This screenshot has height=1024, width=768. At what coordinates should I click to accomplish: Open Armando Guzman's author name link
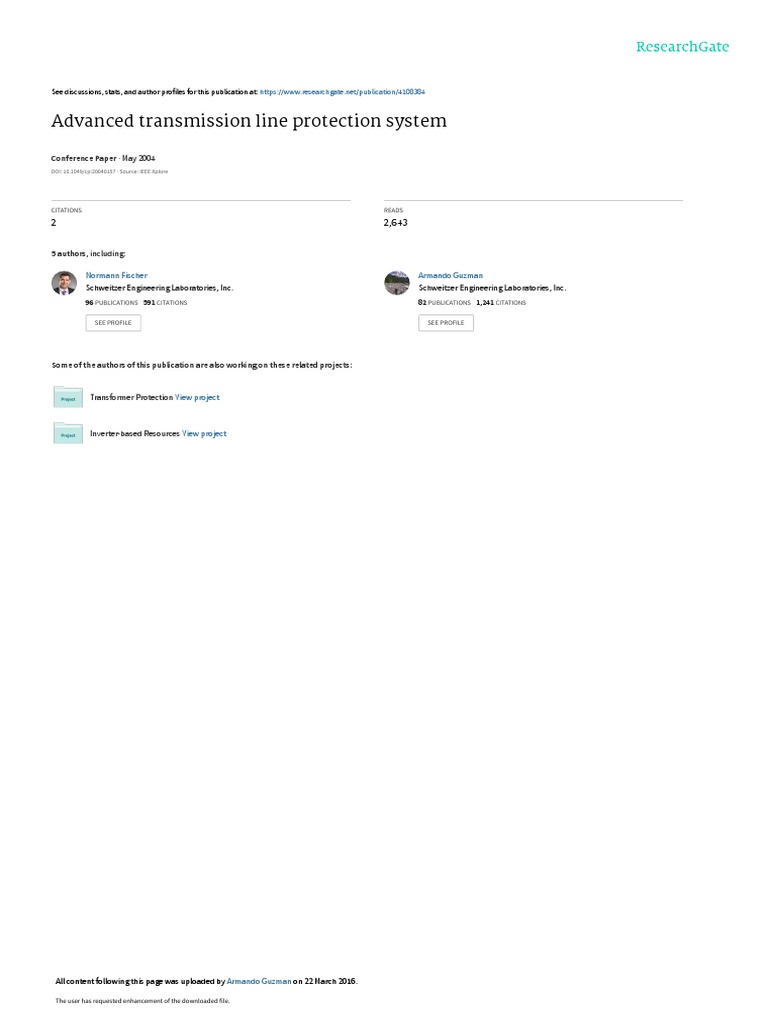(450, 276)
